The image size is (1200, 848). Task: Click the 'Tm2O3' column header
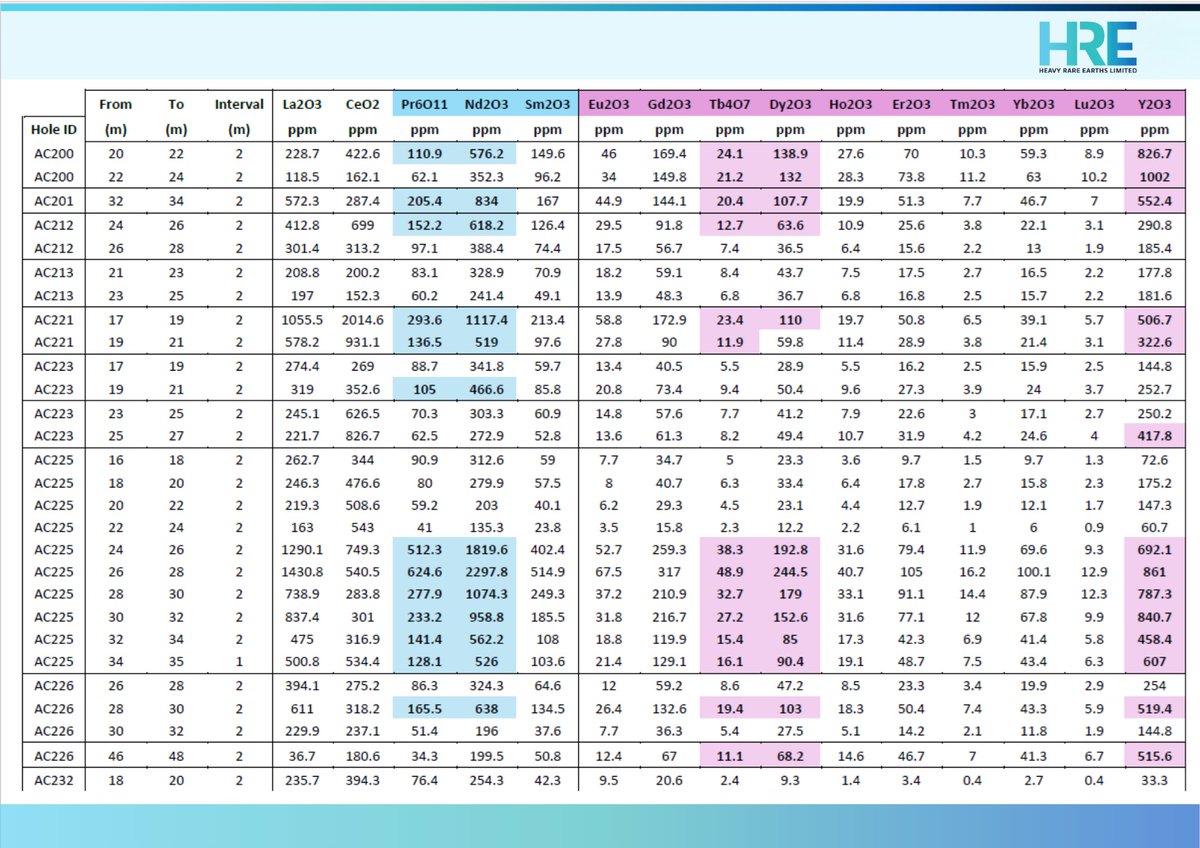click(x=972, y=104)
